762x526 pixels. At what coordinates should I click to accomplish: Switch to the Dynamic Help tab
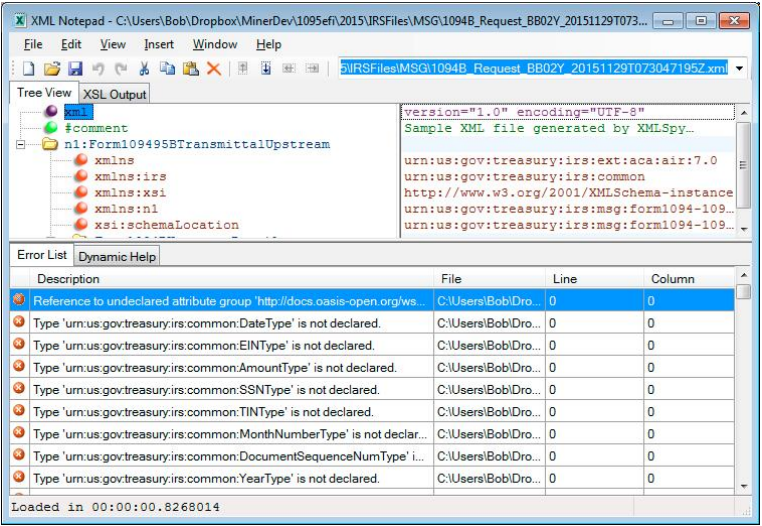pyautogui.click(x=117, y=257)
